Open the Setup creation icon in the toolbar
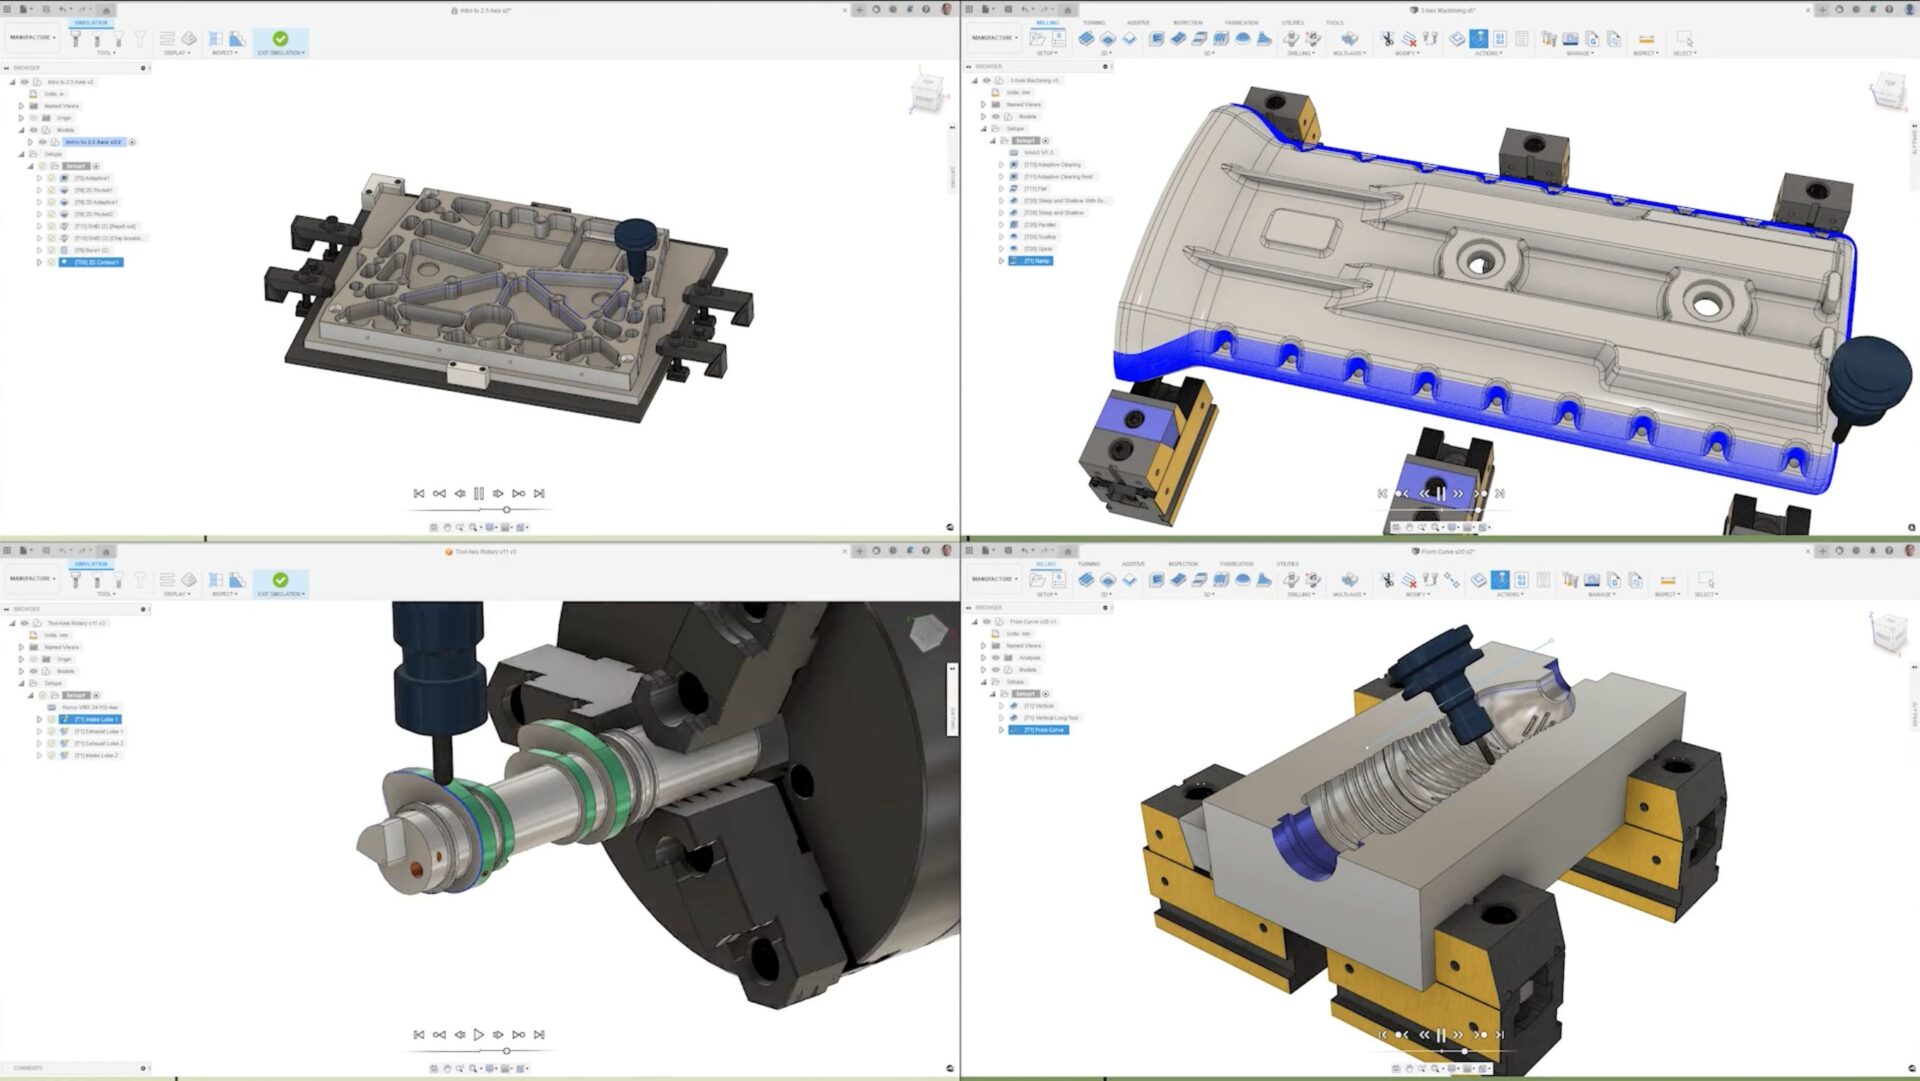Screen dimensions: 1920x1081 click(1037, 38)
